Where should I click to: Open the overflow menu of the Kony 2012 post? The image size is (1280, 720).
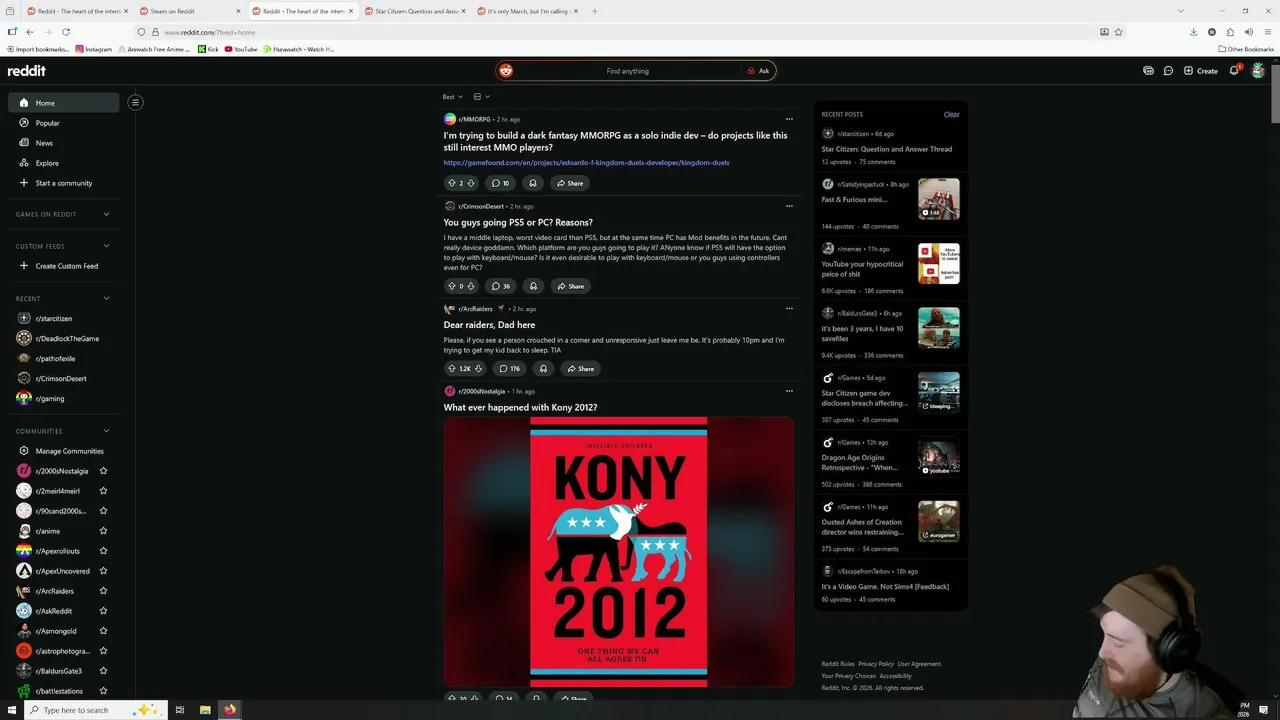click(x=789, y=391)
